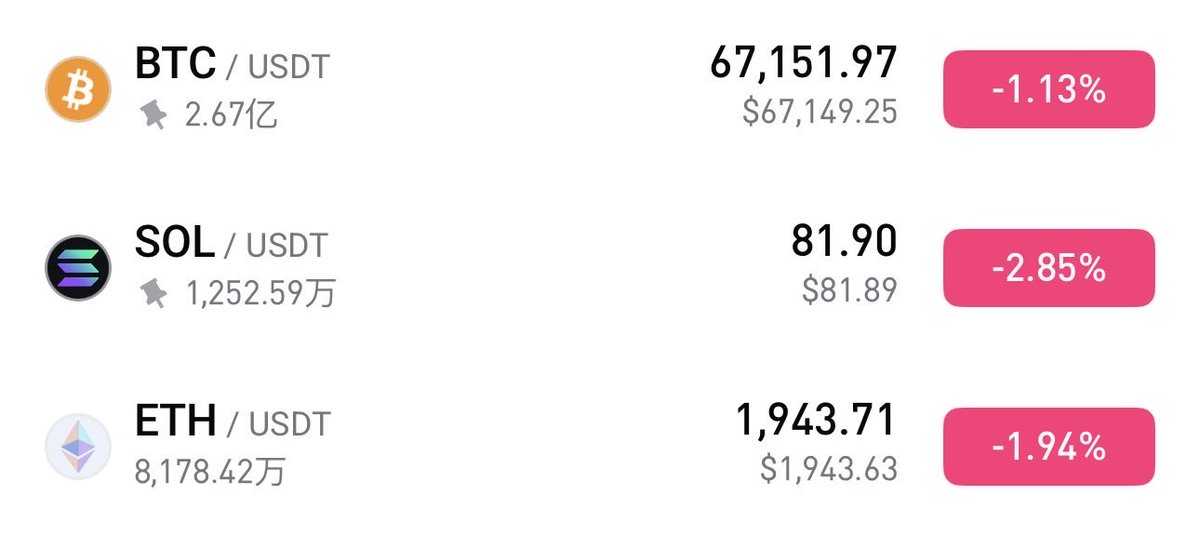Click the BTC volume 2.67亿
The width and height of the screenshot is (1200, 536).
click(x=231, y=116)
